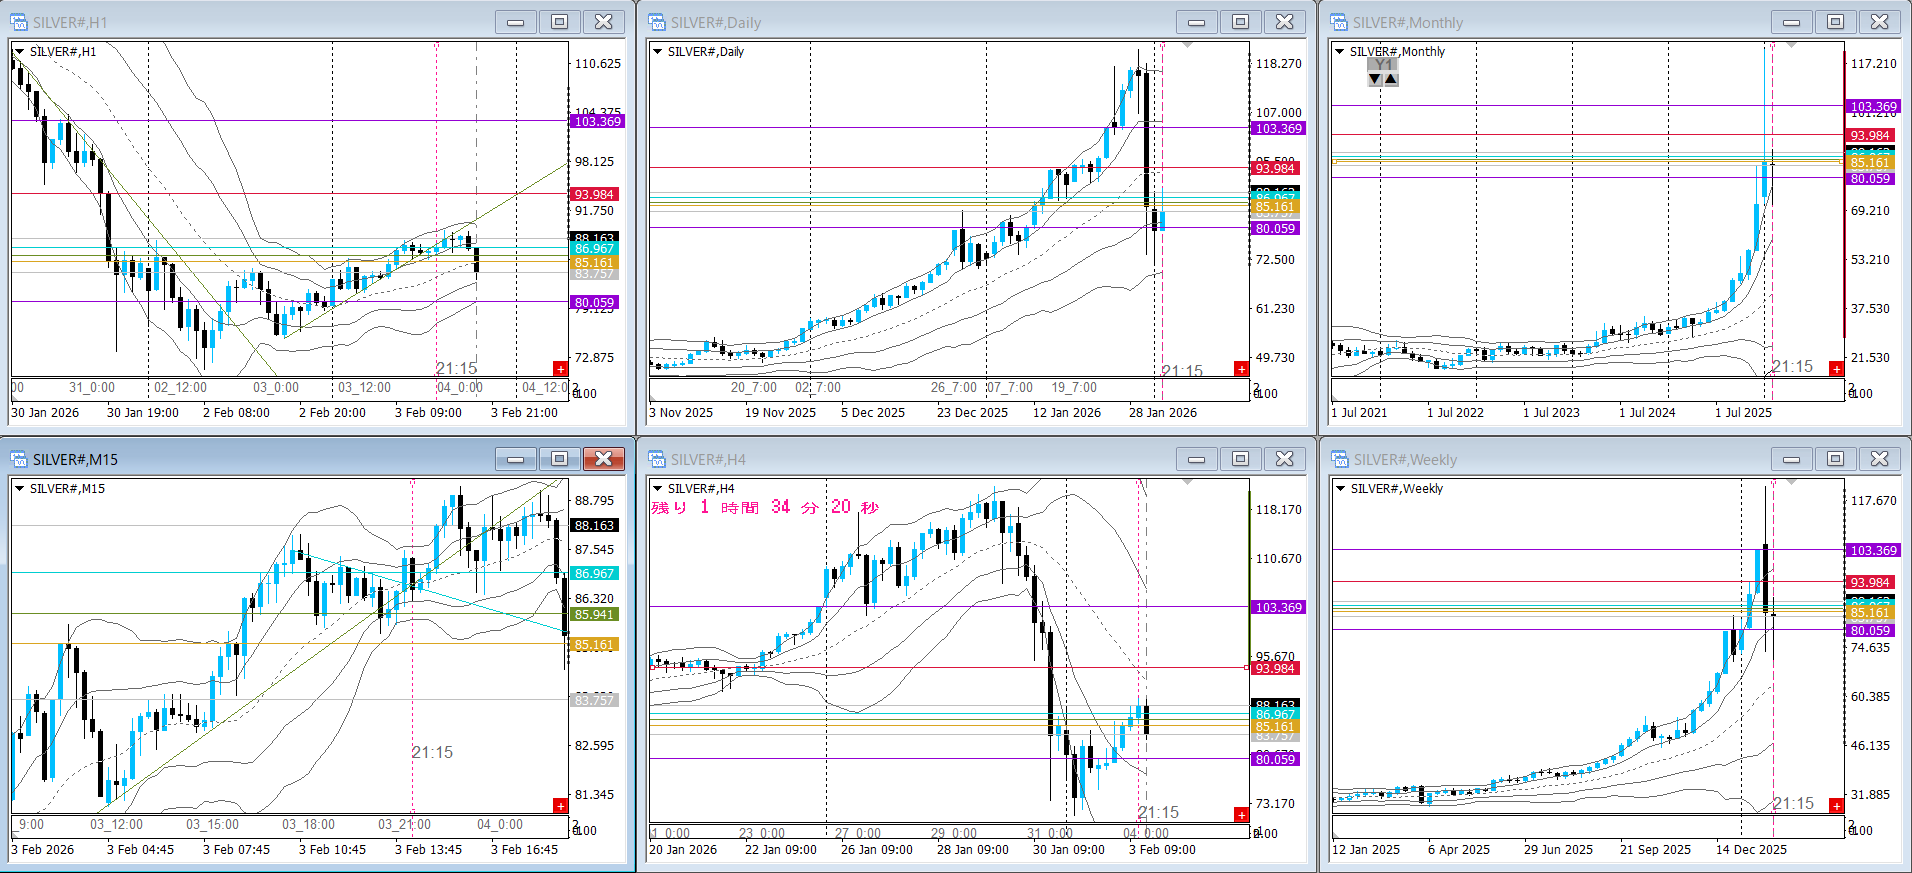Click the red plus icon in Weekly chart
Screen dimensions: 1912x873
pos(1836,806)
